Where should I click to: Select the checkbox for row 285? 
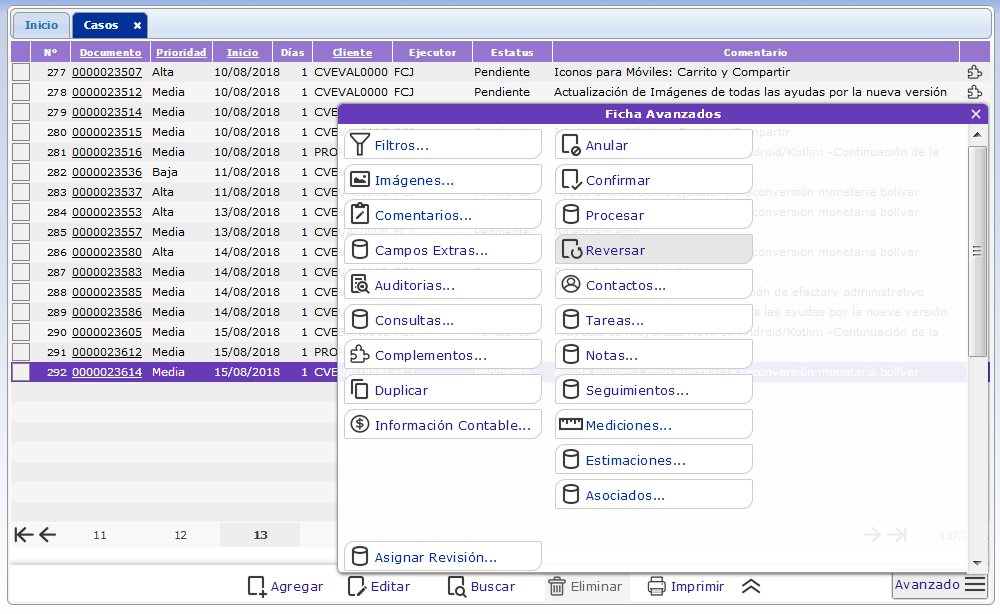[x=21, y=232]
